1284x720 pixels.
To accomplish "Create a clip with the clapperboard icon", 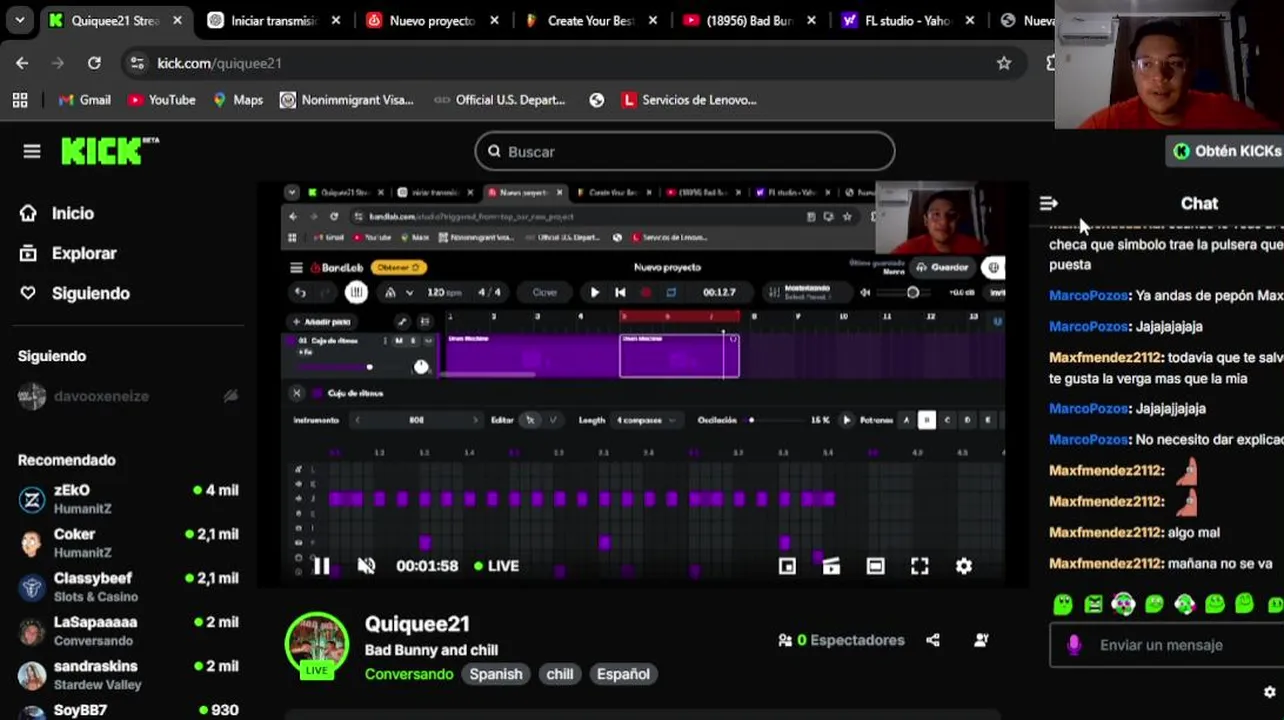I will pyautogui.click(x=831, y=566).
